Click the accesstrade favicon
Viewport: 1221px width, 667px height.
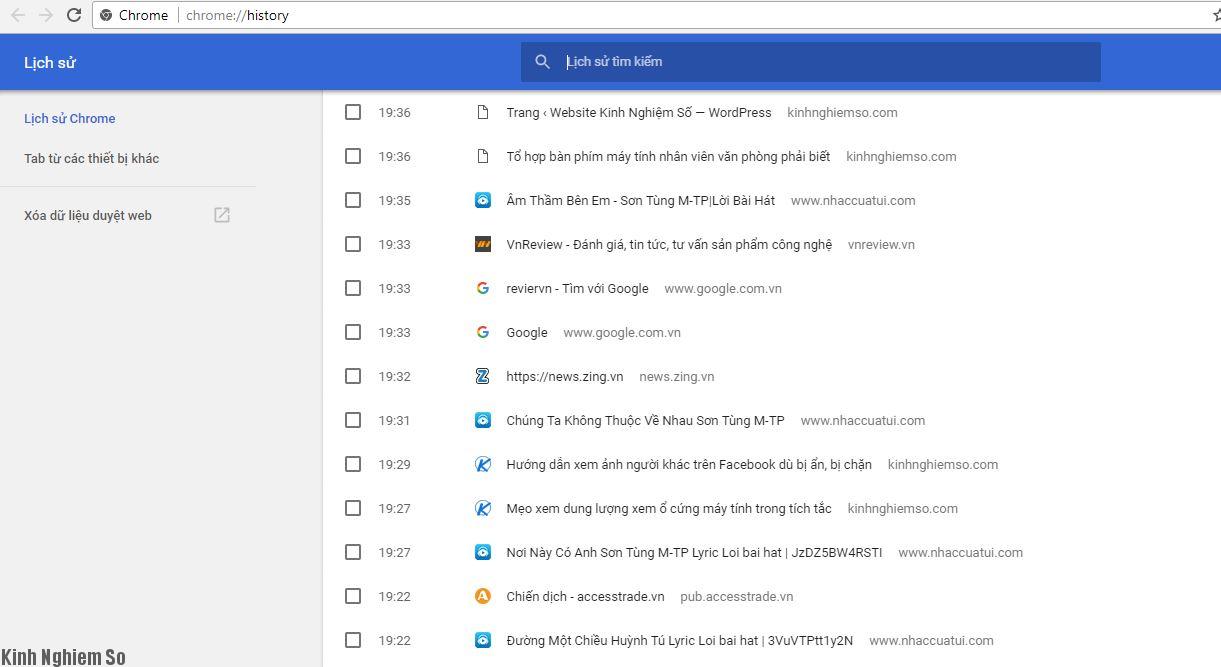(x=483, y=596)
